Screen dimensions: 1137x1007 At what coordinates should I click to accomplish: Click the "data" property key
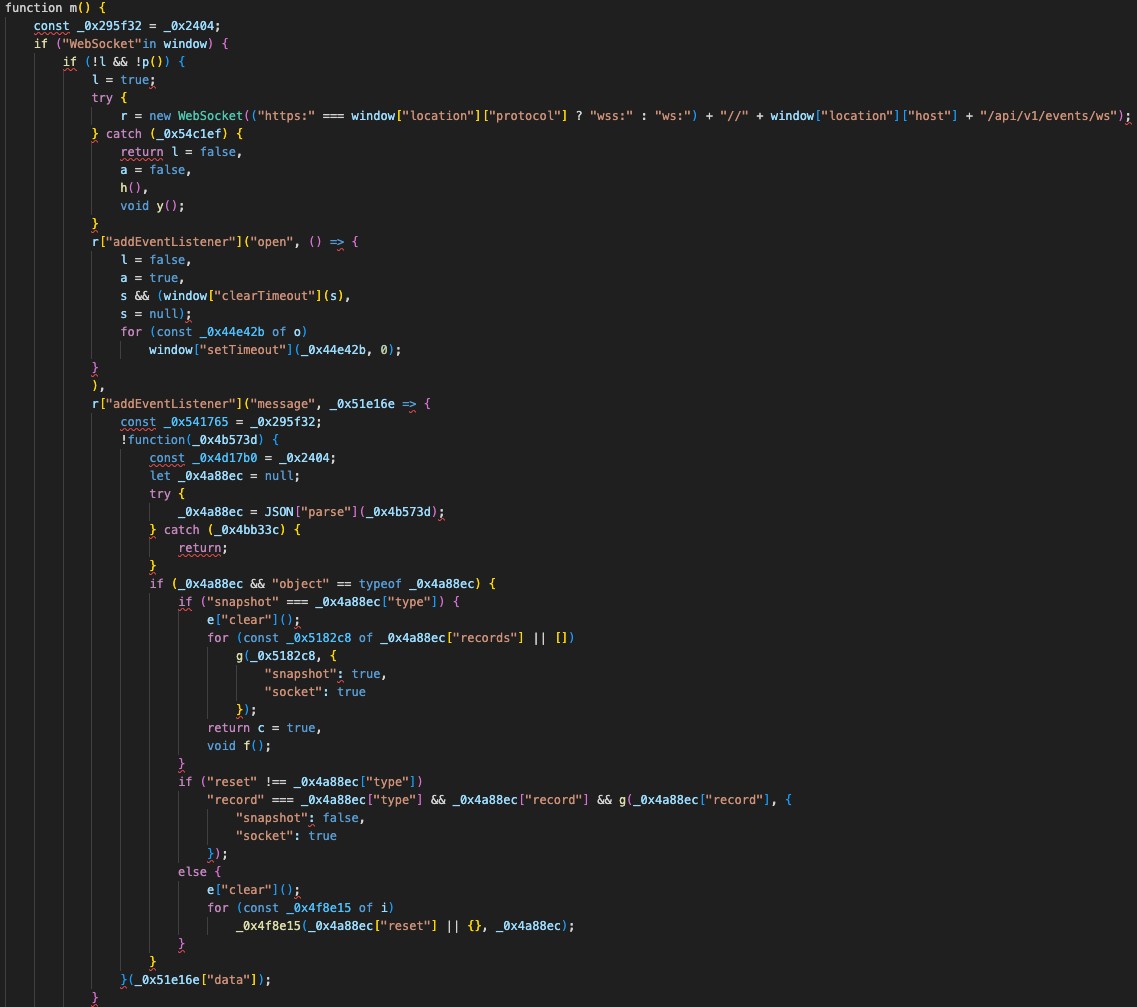pos(228,980)
